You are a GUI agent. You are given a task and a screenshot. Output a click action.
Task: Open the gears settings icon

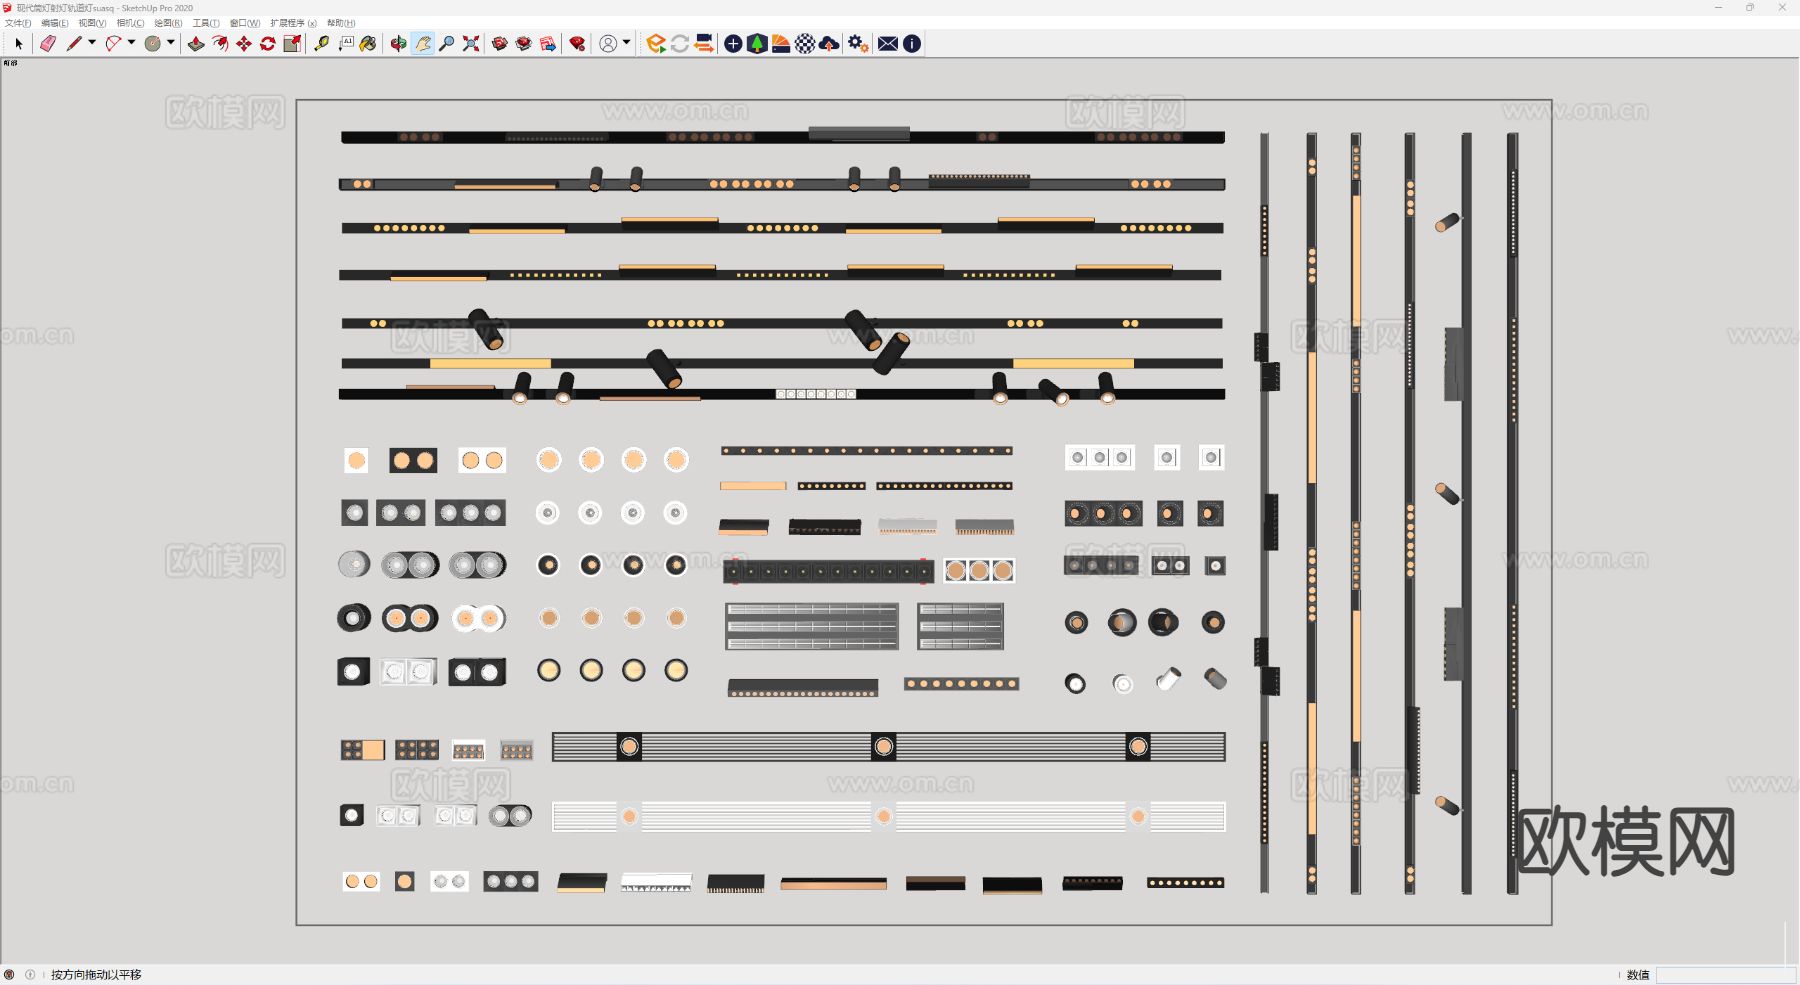[858, 44]
